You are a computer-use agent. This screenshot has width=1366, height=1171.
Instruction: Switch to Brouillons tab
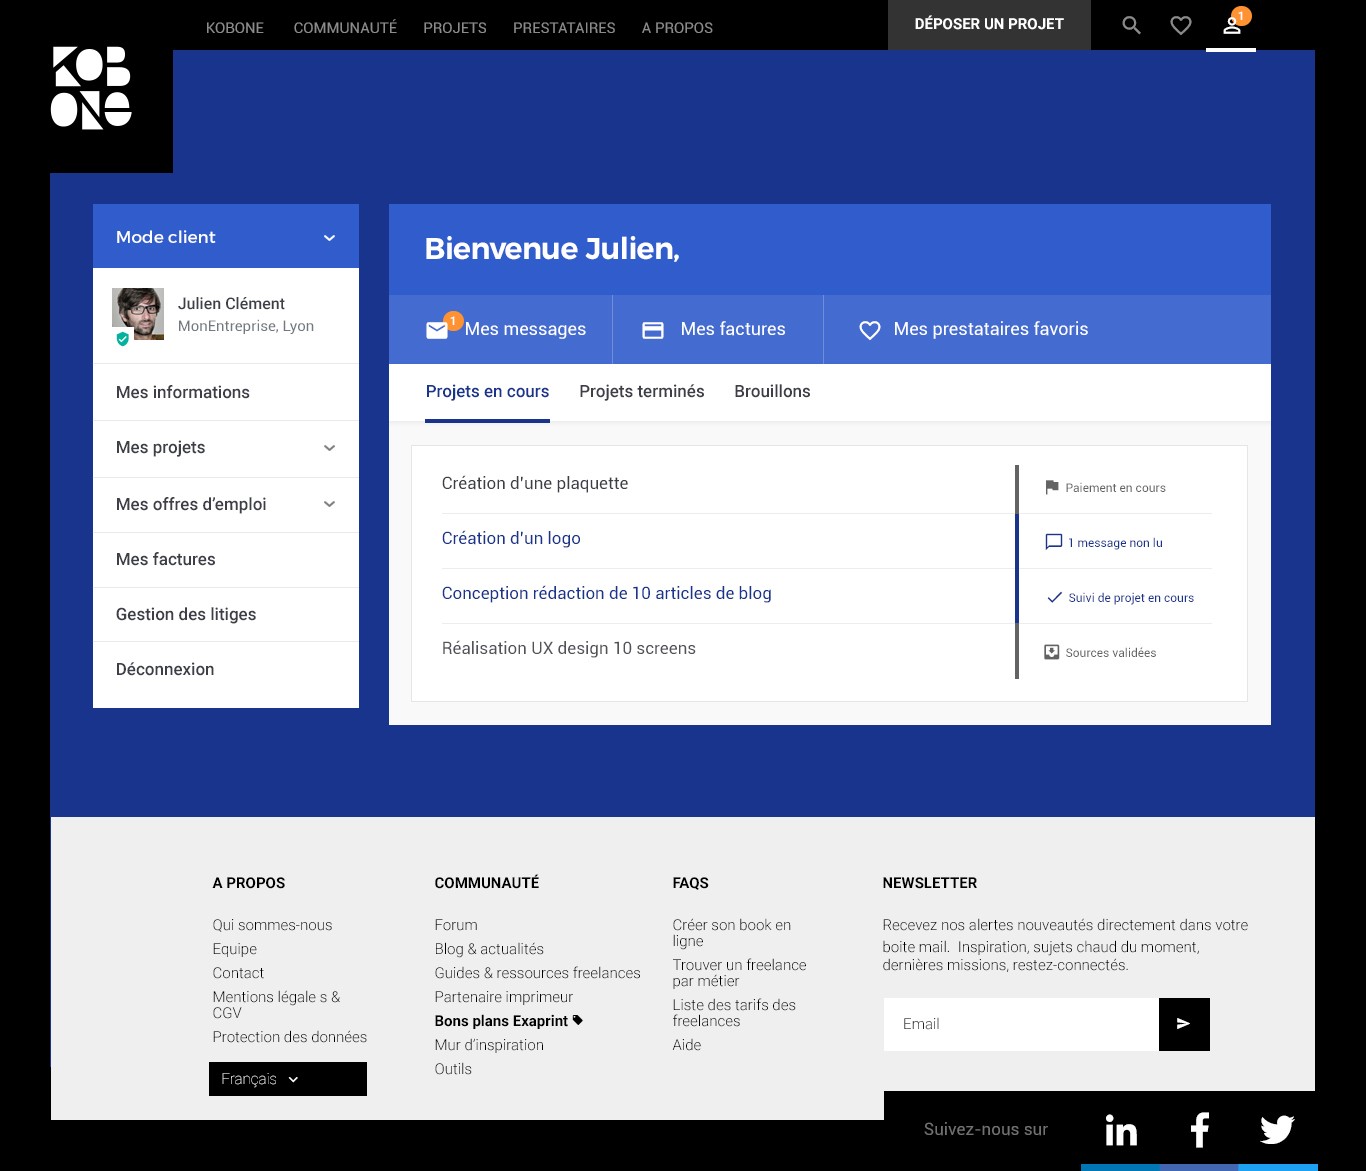point(772,392)
